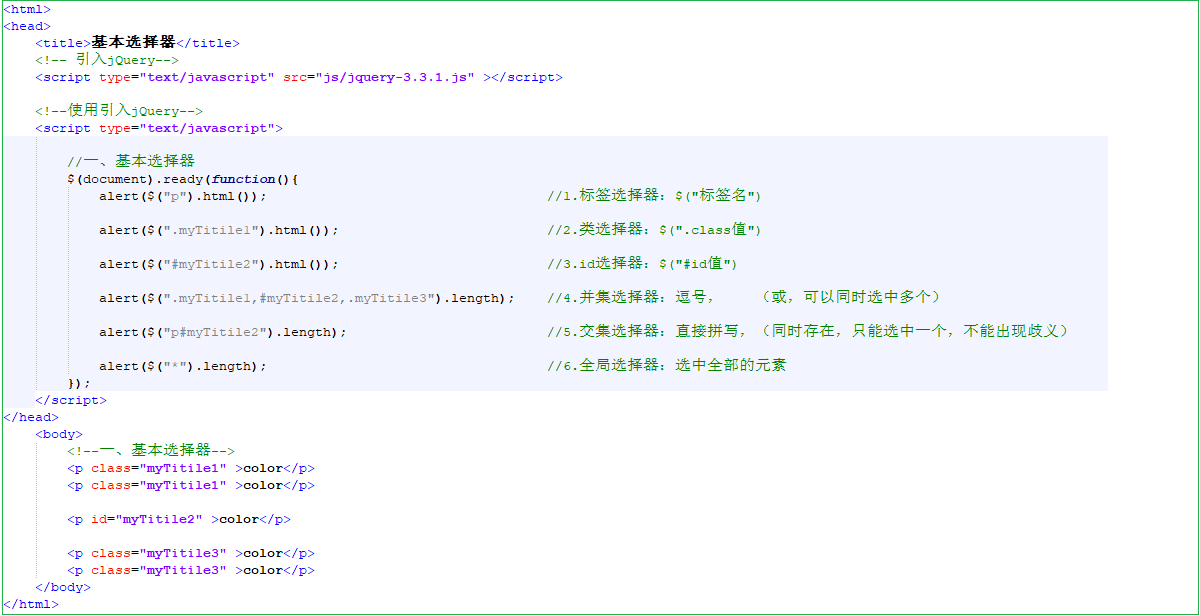
Task: Click the alert with ".myTitile1" html call
Action: click(x=219, y=230)
